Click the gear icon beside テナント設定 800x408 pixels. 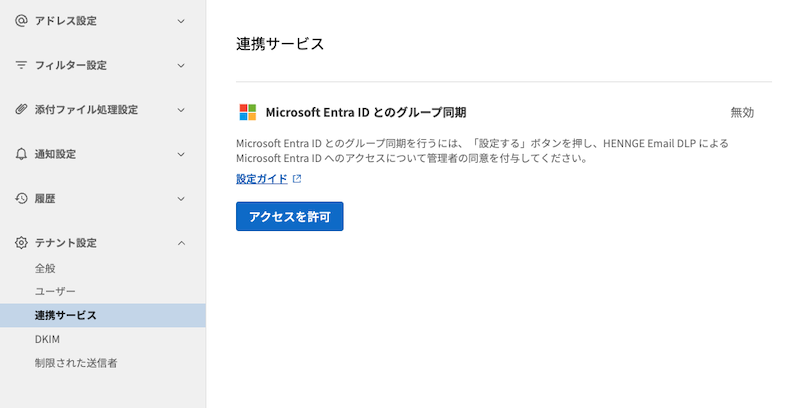click(21, 243)
